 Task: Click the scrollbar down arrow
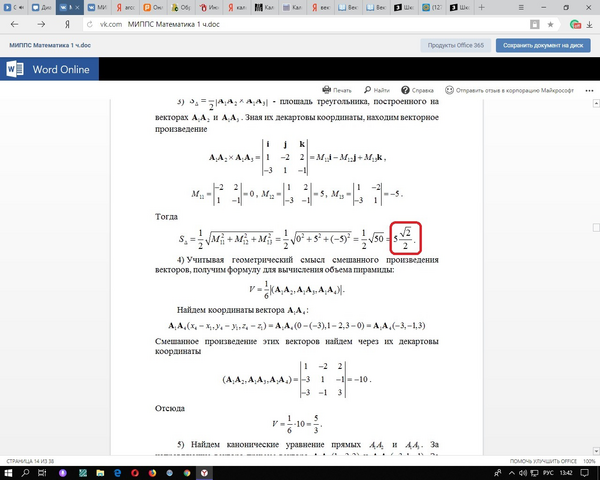click(x=596, y=451)
